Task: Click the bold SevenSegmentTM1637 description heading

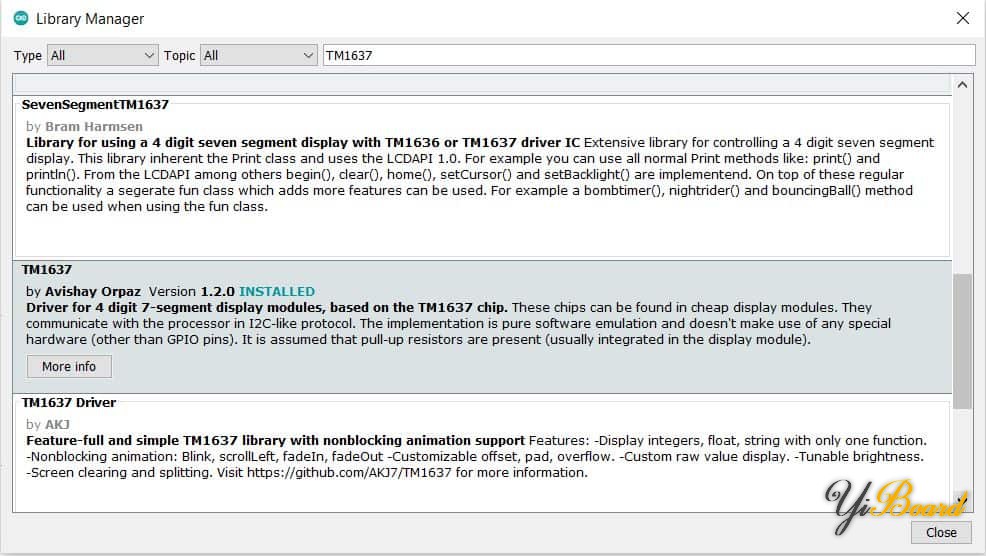Action: pyautogui.click(x=302, y=143)
